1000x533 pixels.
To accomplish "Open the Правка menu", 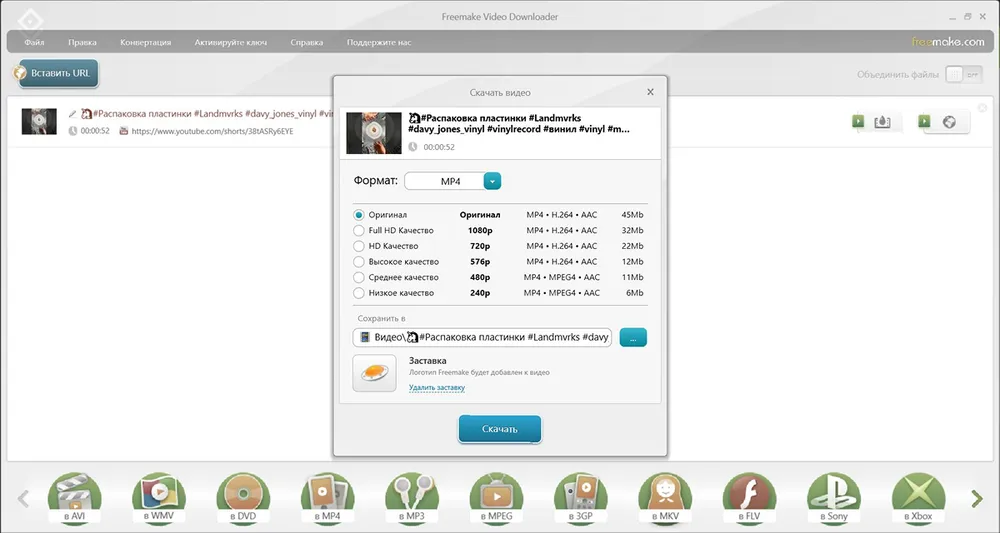I will click(82, 42).
